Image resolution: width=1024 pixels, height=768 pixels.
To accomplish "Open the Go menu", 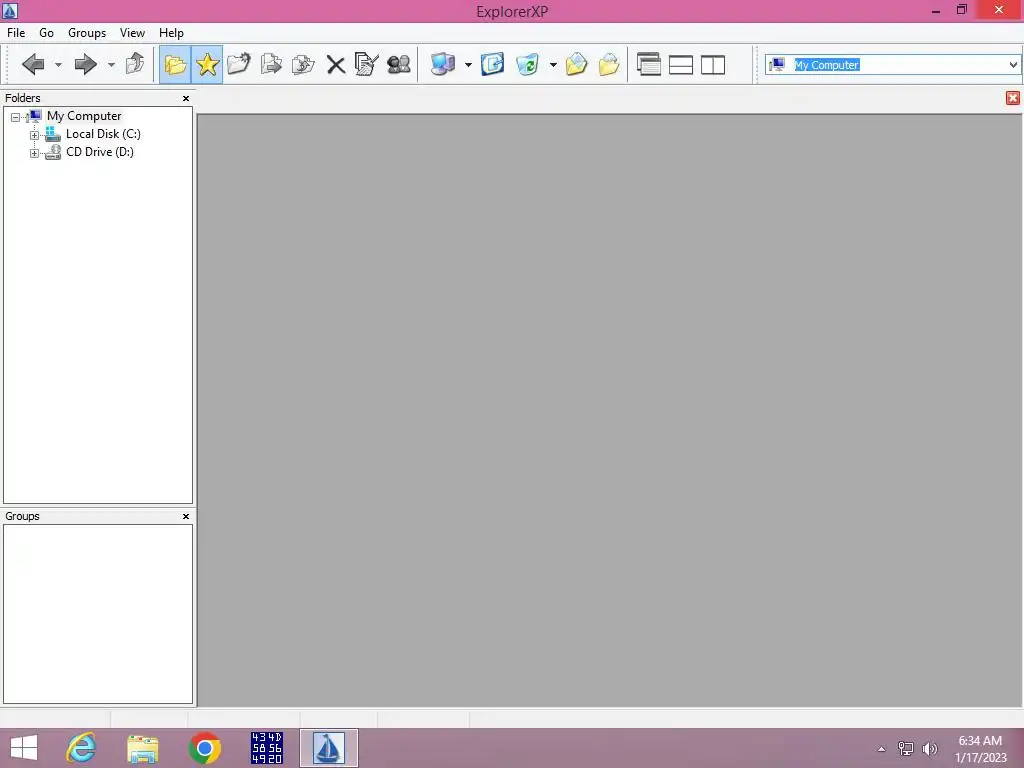I will click(46, 33).
